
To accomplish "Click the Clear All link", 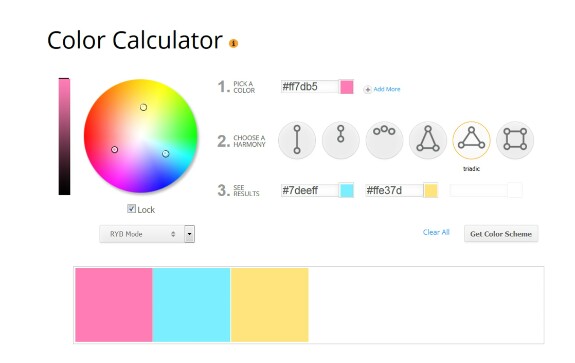I will click(x=436, y=232).
